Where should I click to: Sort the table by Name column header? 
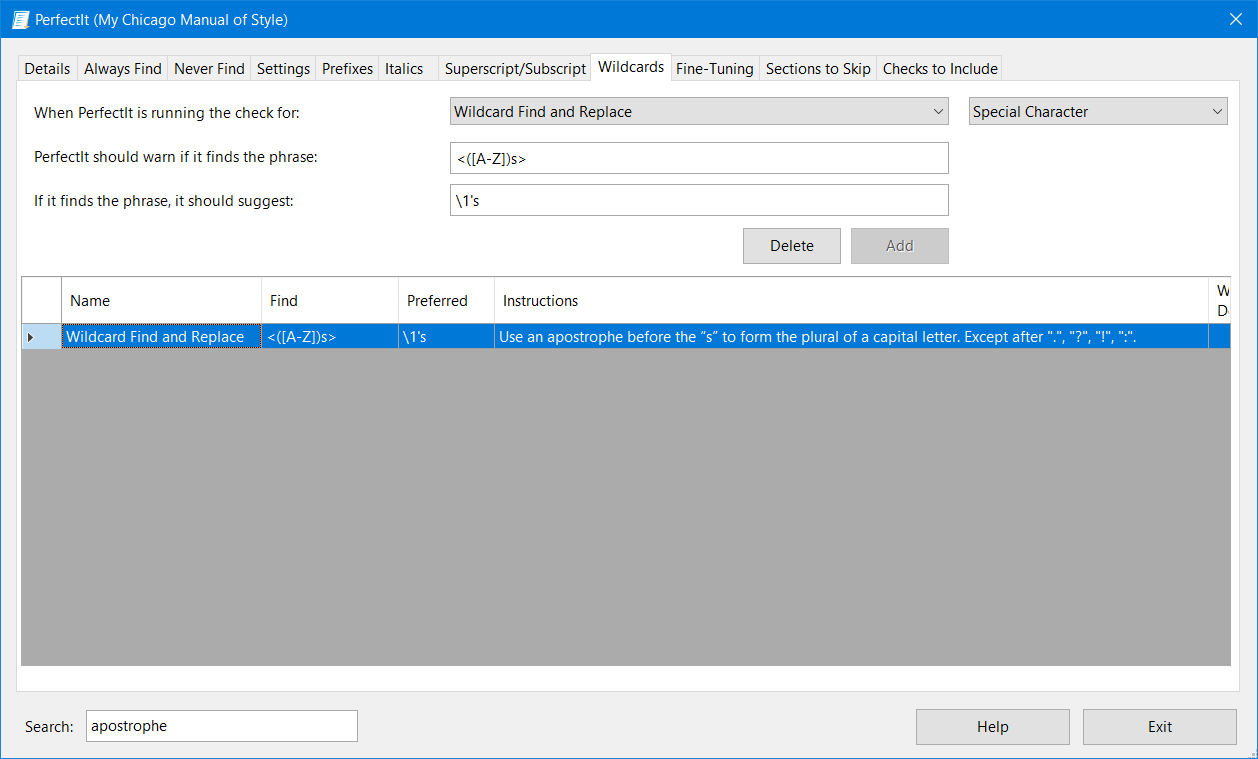click(161, 300)
